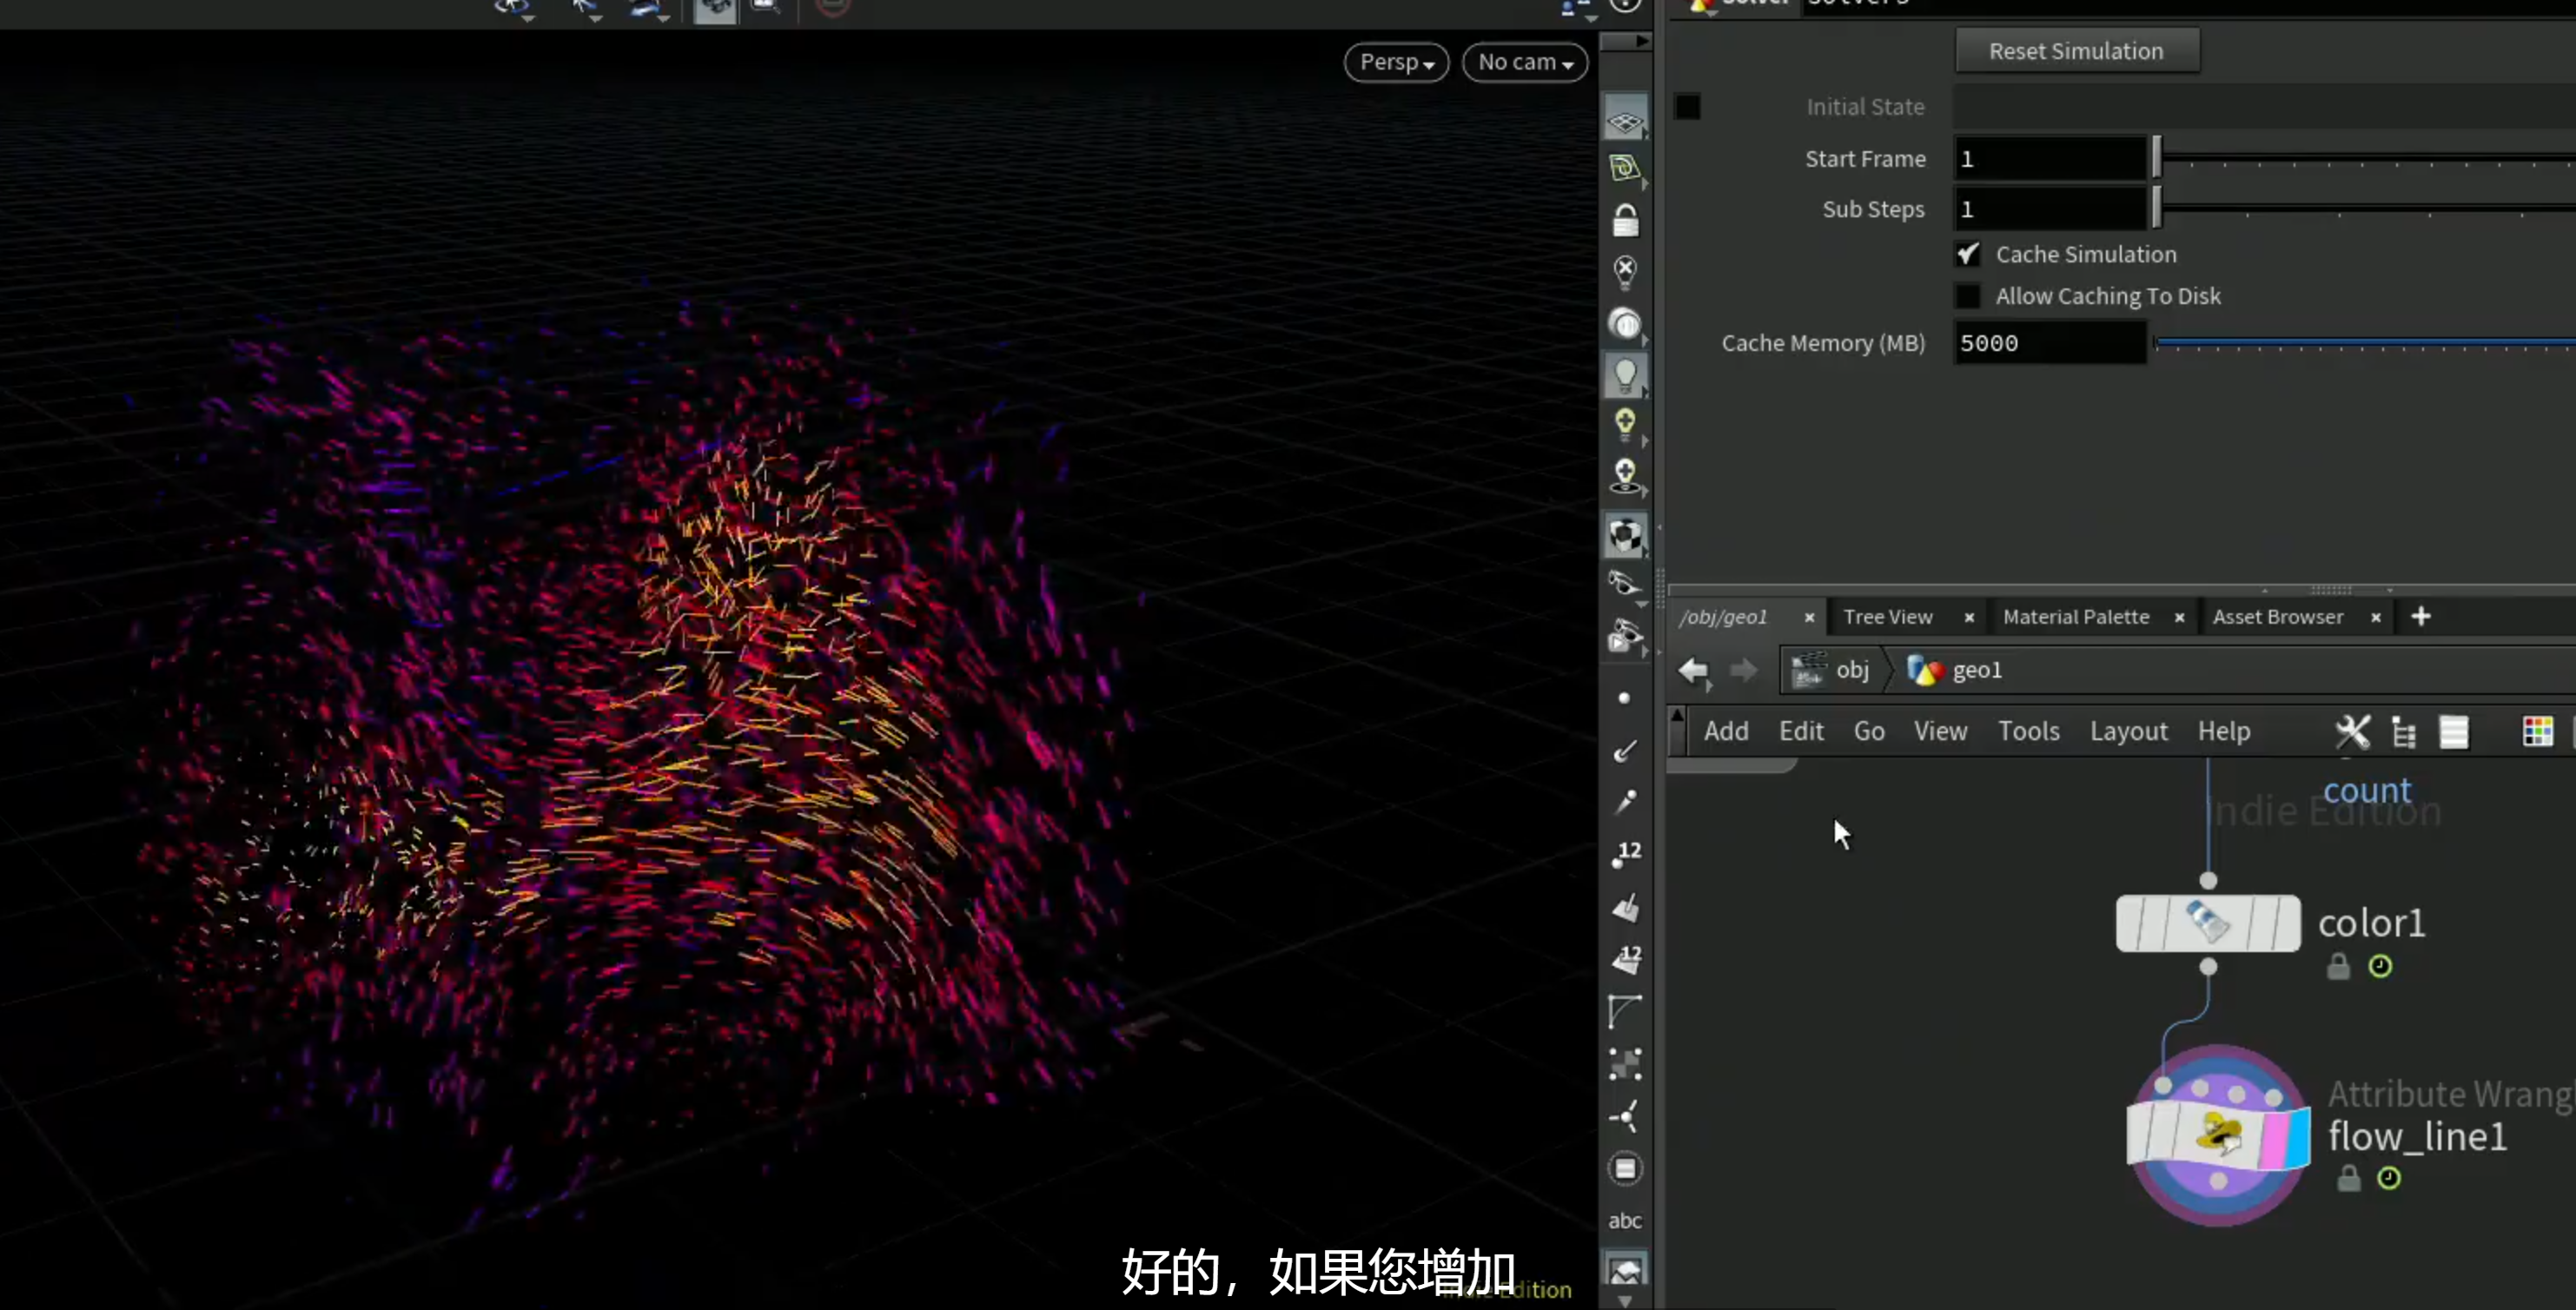
Task: Show the network color palette grid icon
Action: point(2537,731)
